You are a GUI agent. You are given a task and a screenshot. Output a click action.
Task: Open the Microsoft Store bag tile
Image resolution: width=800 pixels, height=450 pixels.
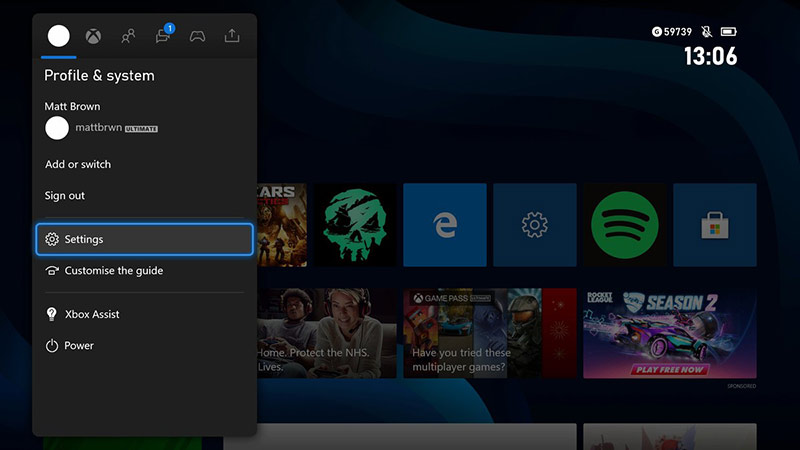[715, 225]
